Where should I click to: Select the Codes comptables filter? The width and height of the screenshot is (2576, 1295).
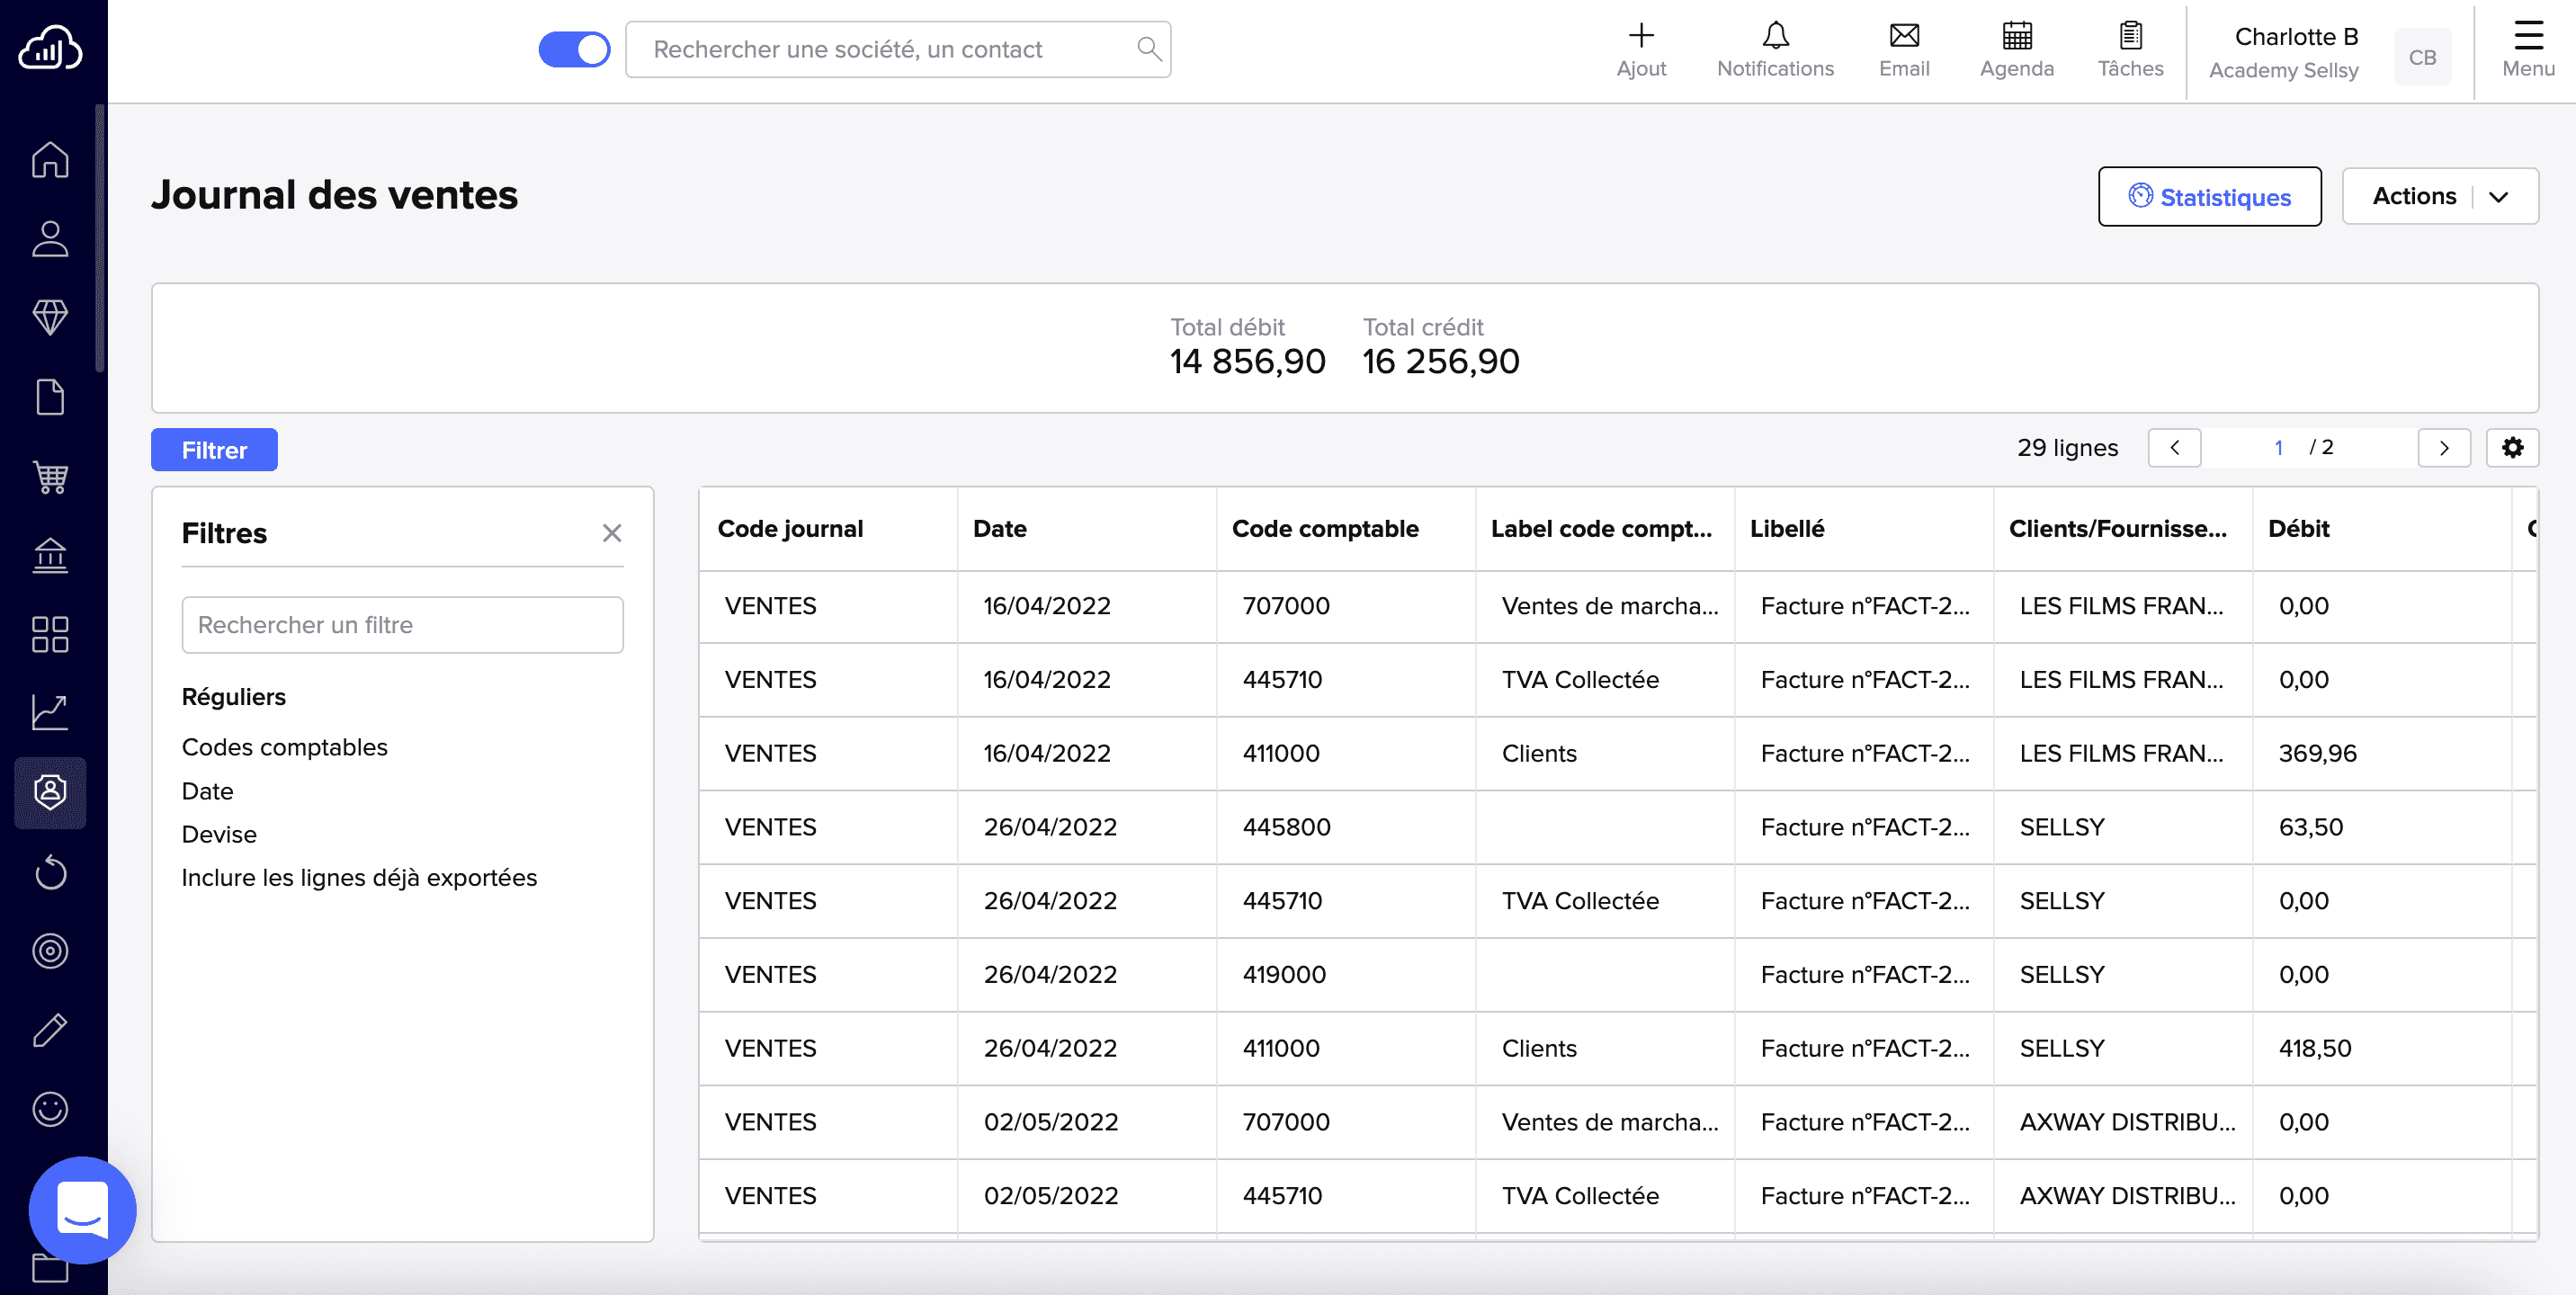[284, 747]
